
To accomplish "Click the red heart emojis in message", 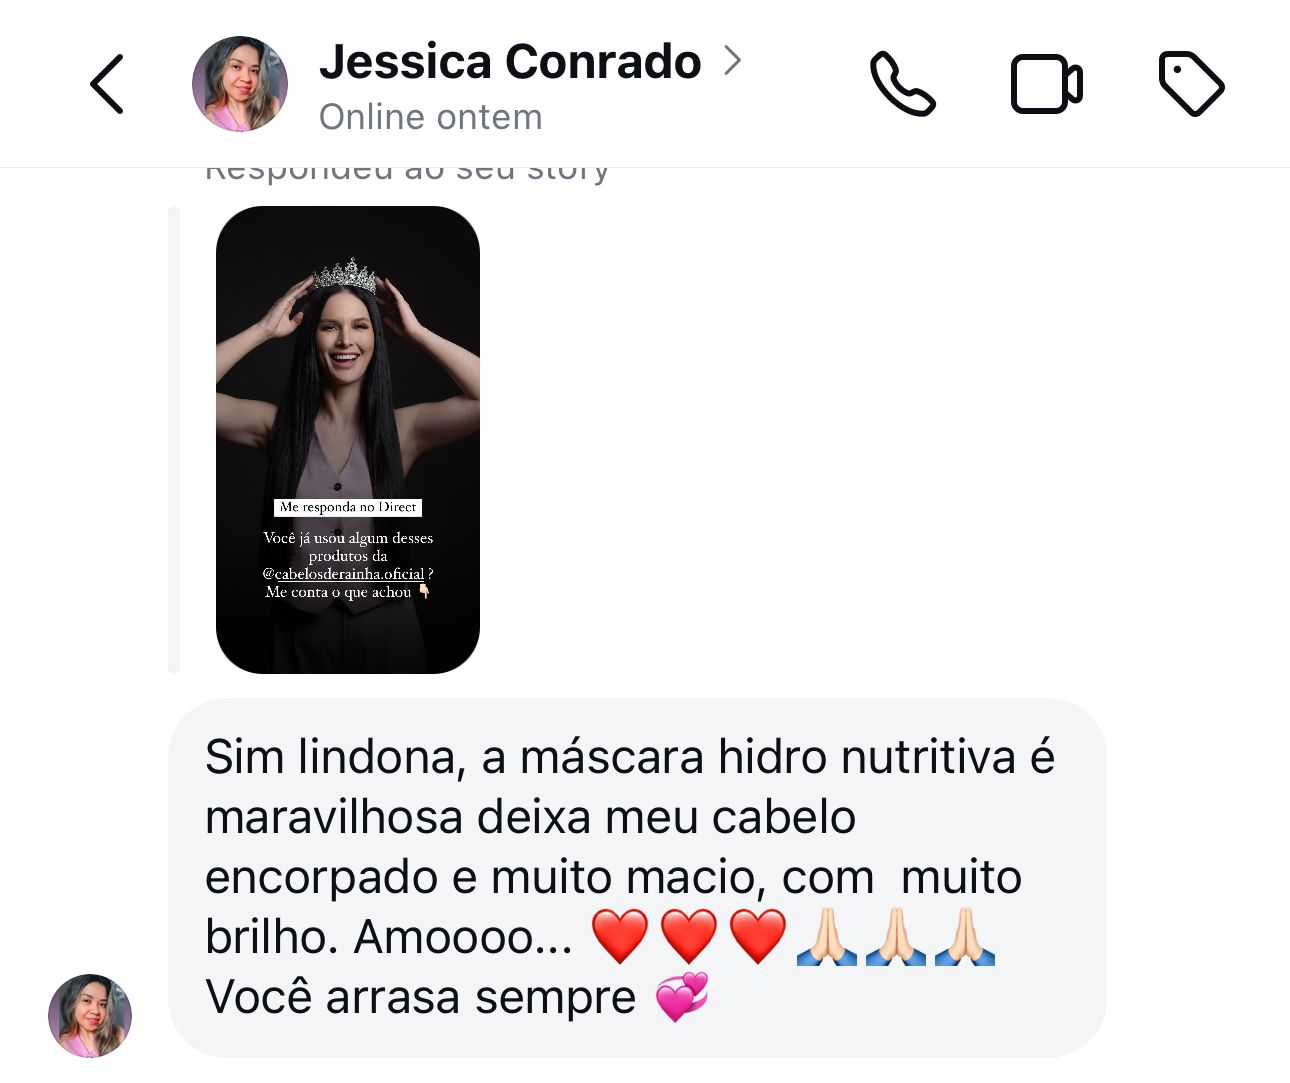I will click(689, 936).
